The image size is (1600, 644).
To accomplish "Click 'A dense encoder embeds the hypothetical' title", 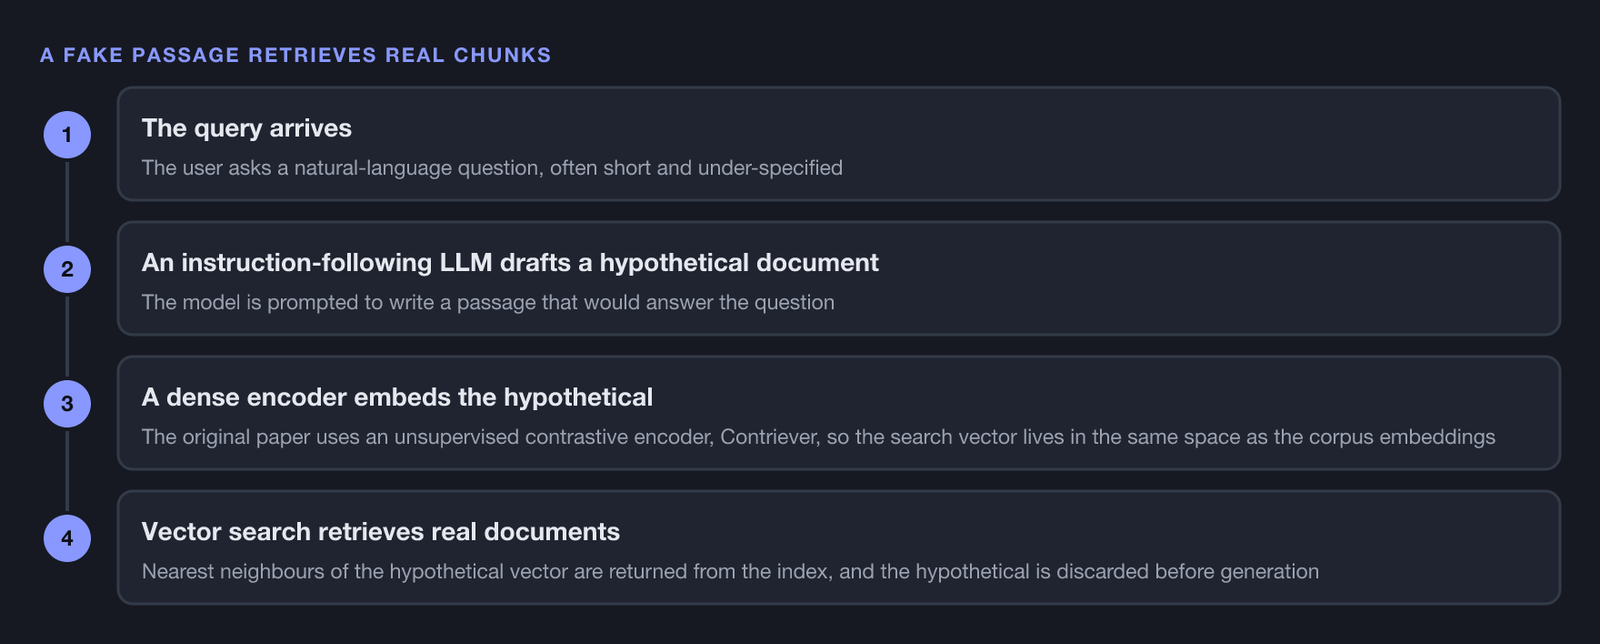I will [397, 397].
